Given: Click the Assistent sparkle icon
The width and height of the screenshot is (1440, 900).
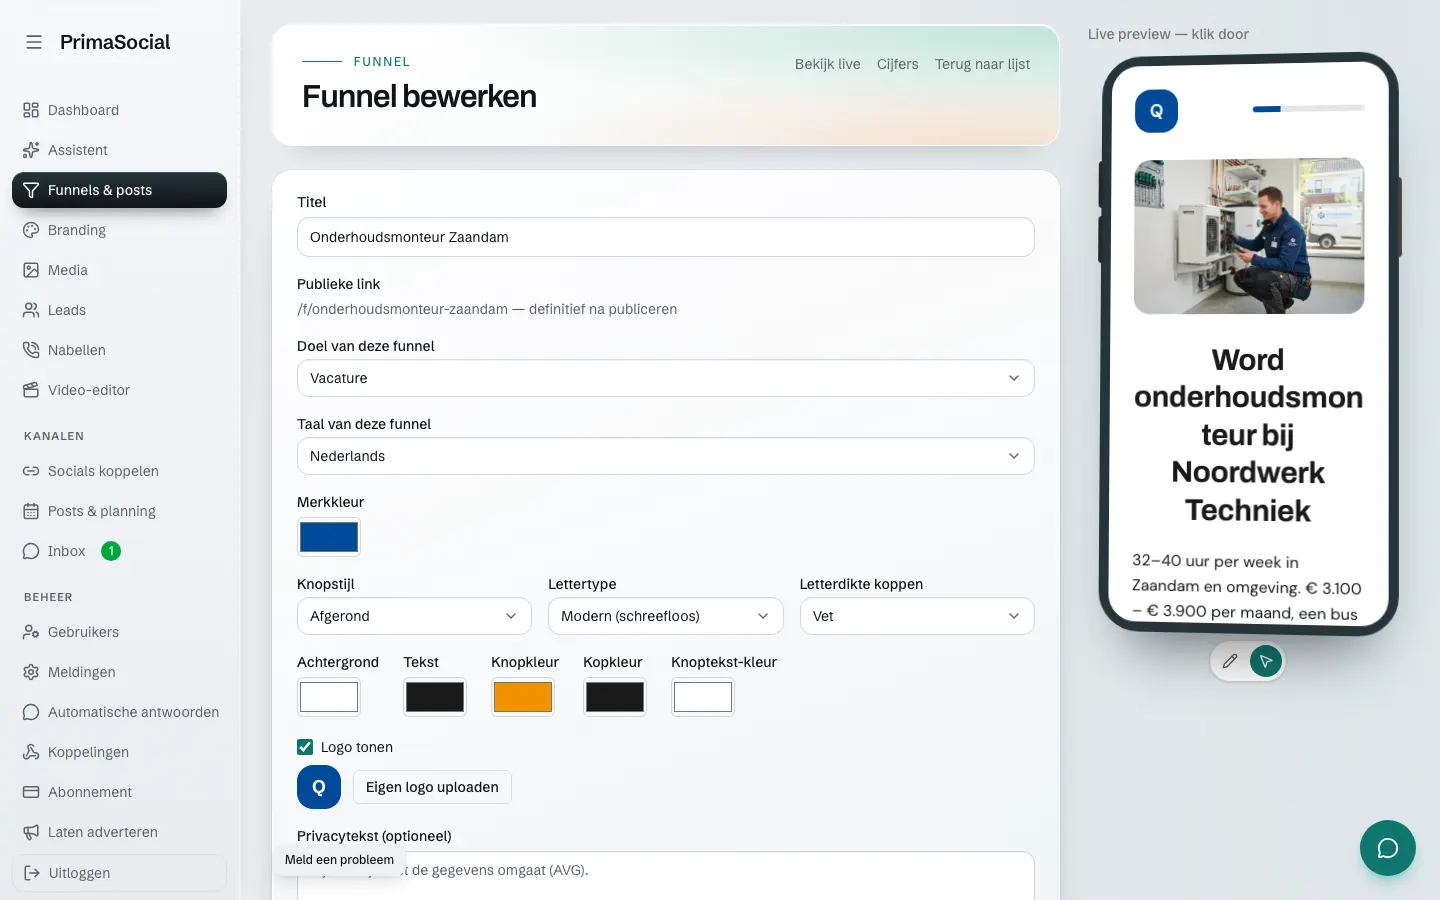Looking at the screenshot, I should tap(31, 150).
